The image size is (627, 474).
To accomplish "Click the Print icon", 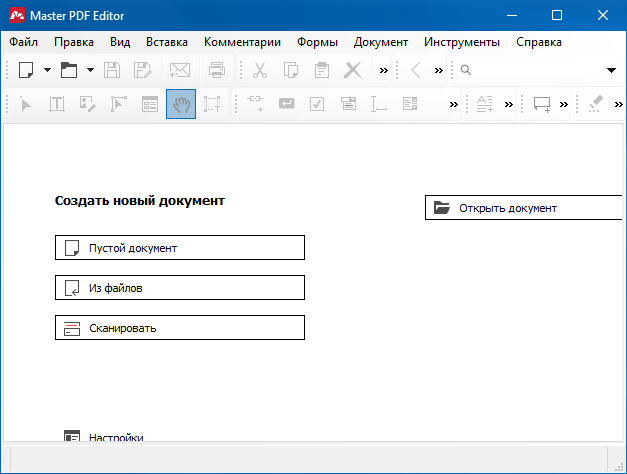I will click(x=217, y=70).
